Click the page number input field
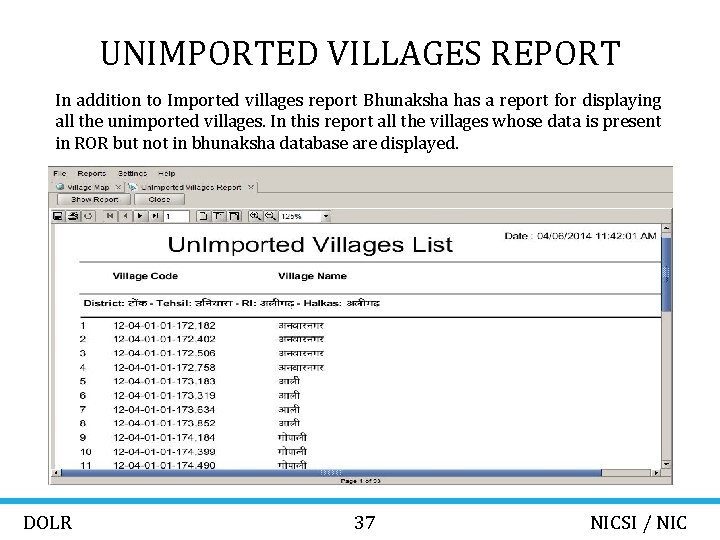Image resolution: width=720 pixels, height=540 pixels. pos(176,216)
